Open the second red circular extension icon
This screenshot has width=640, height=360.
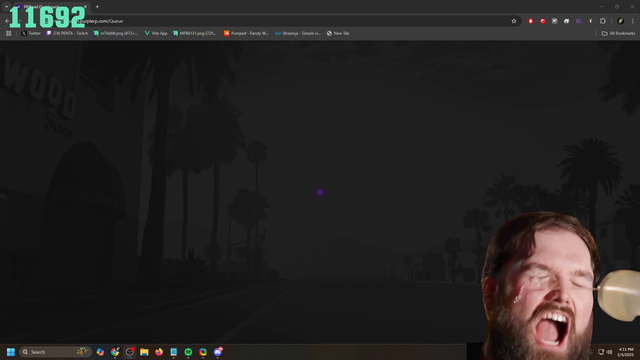point(542,21)
